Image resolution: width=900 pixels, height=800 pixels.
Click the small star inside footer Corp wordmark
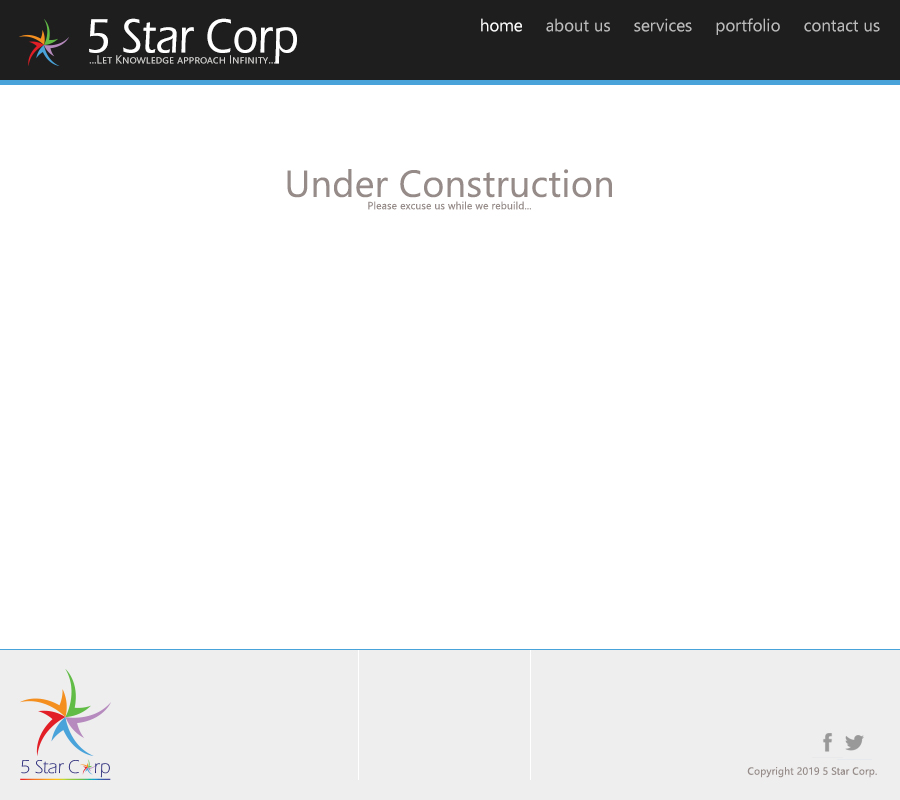coord(87,767)
